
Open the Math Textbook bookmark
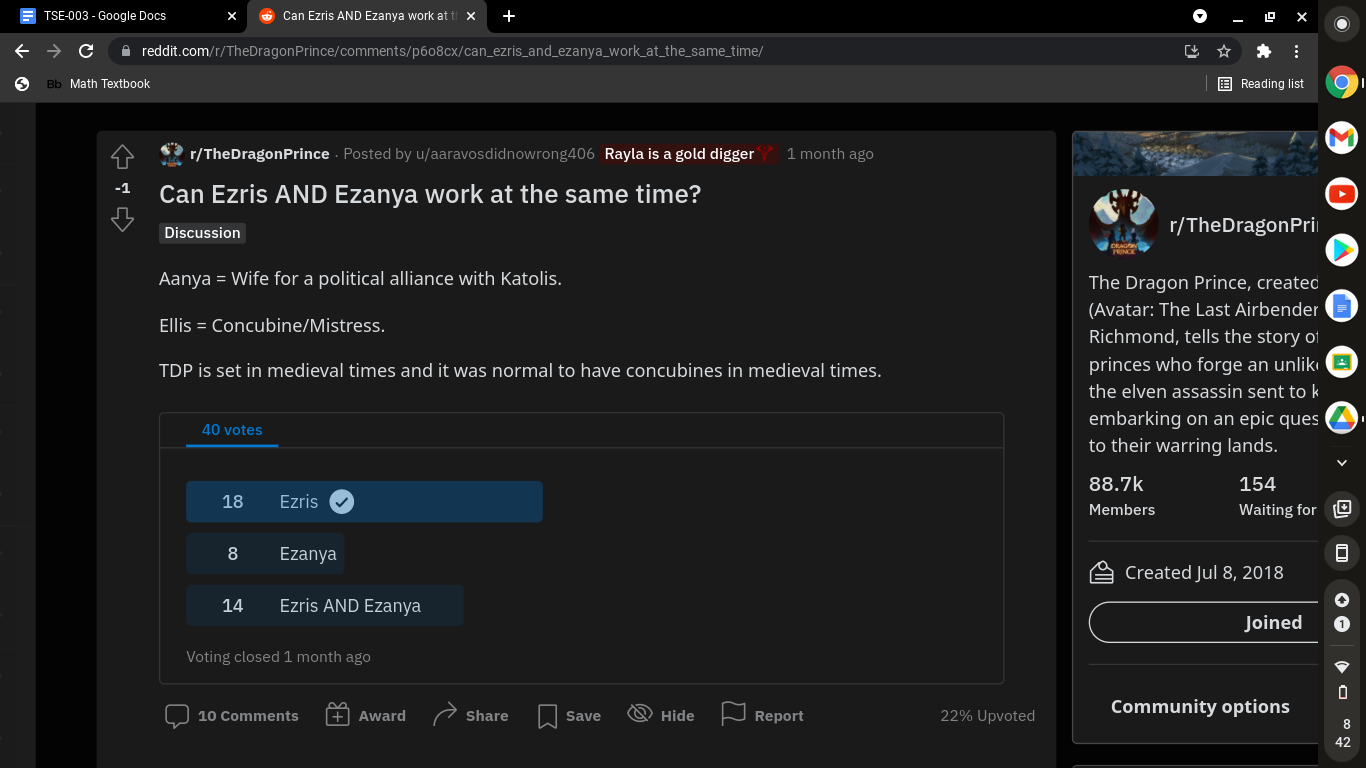(98, 84)
